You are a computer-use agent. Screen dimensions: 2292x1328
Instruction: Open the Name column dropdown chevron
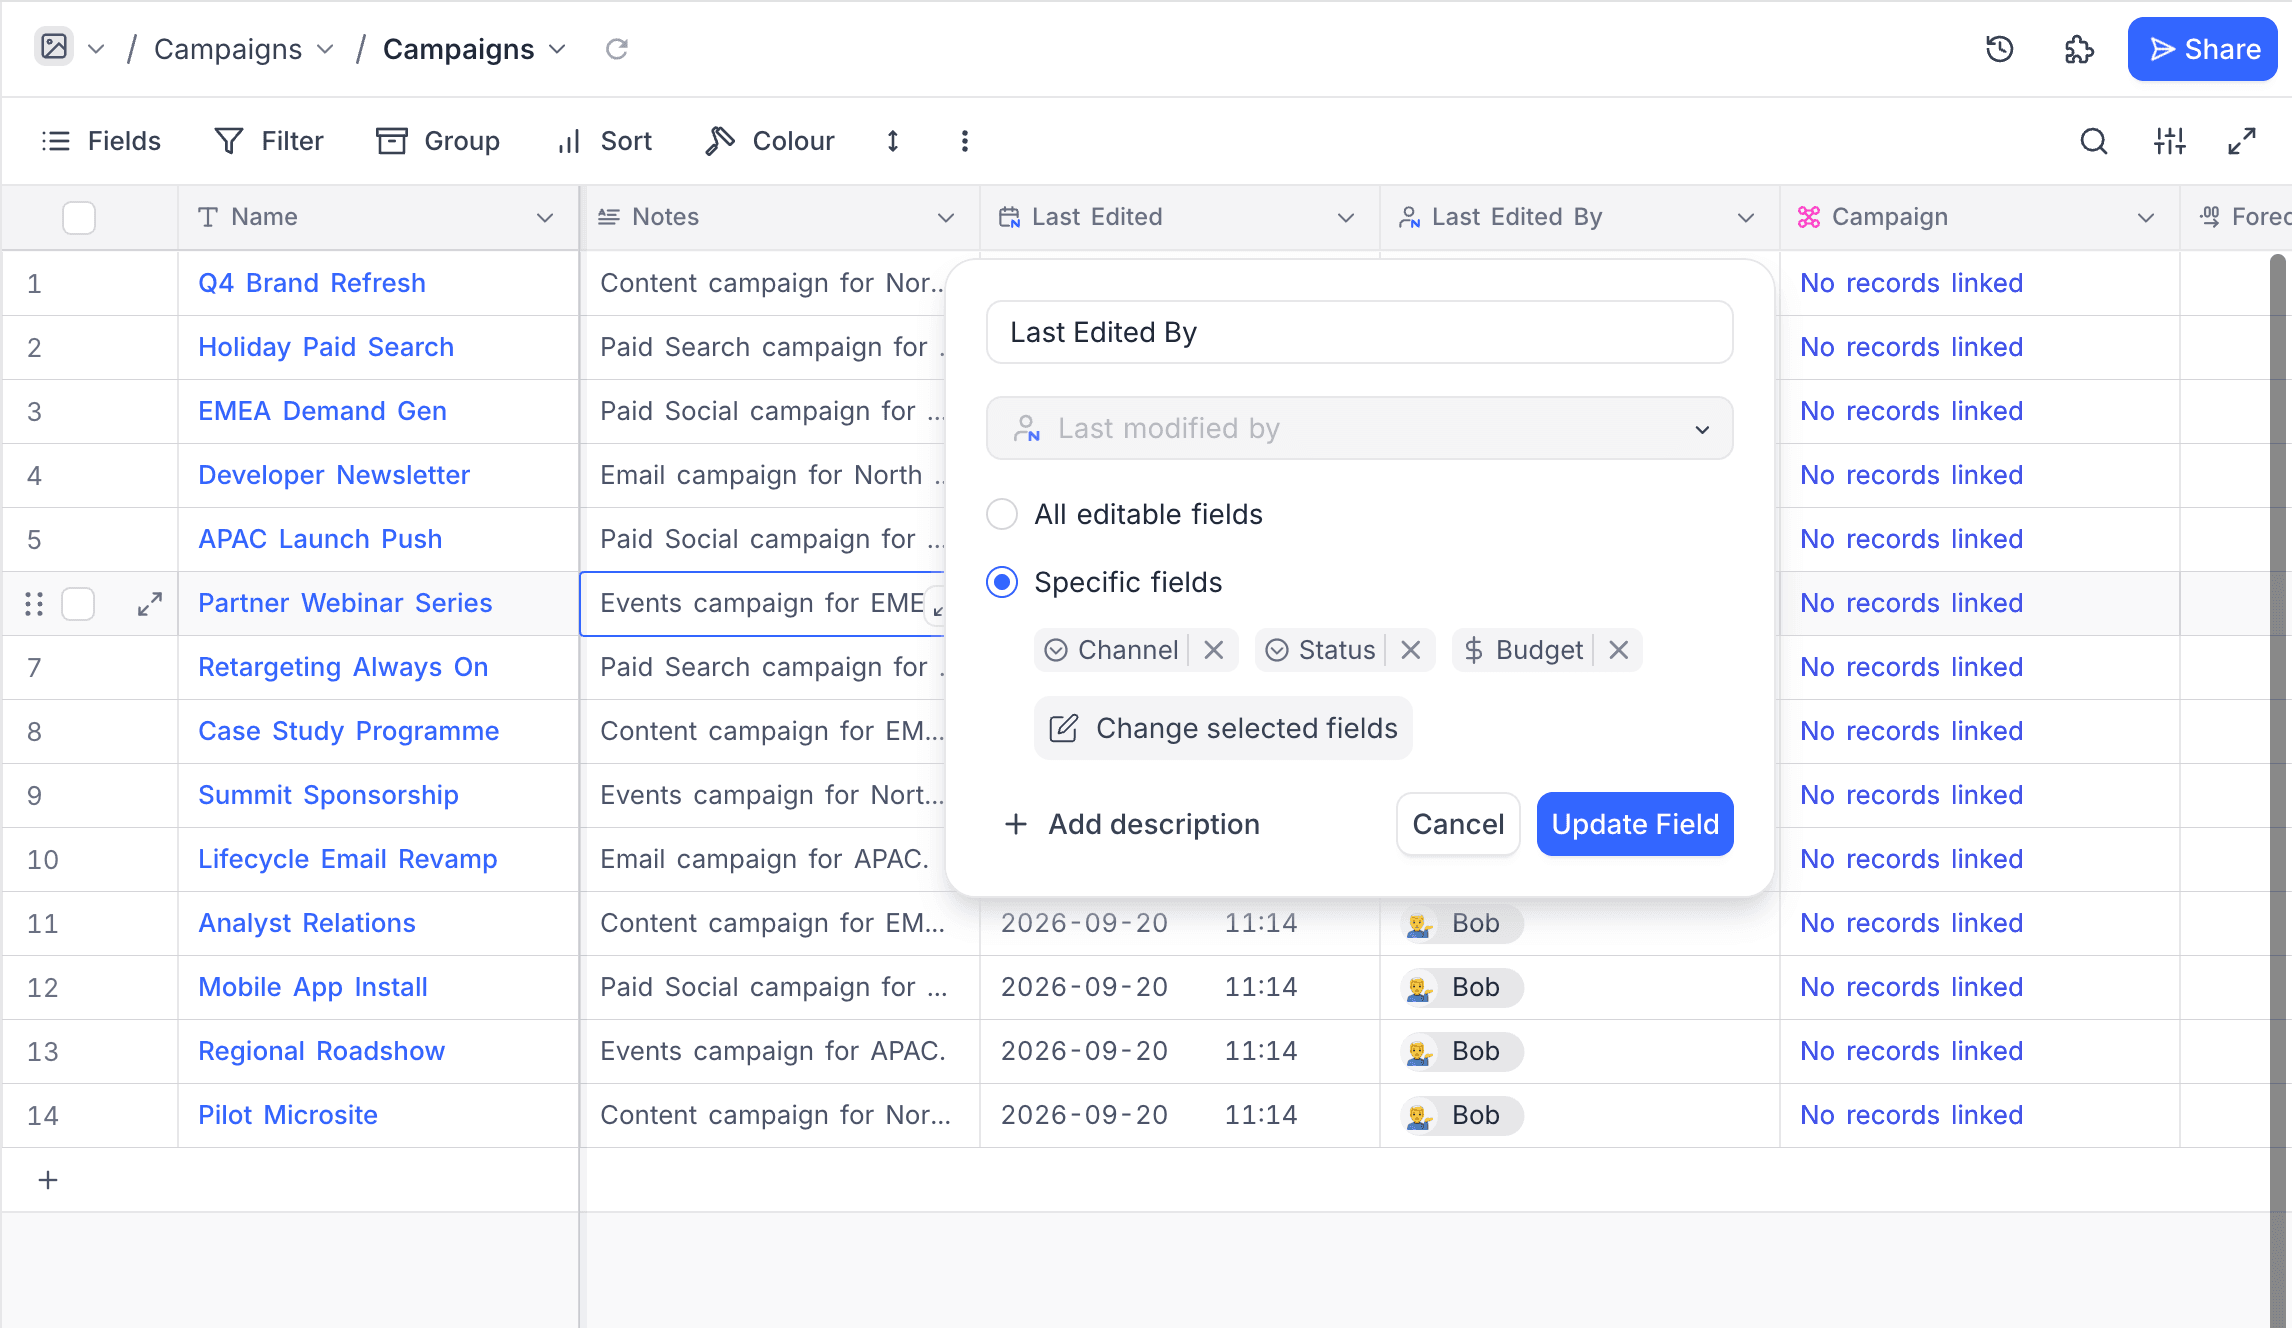click(545, 217)
